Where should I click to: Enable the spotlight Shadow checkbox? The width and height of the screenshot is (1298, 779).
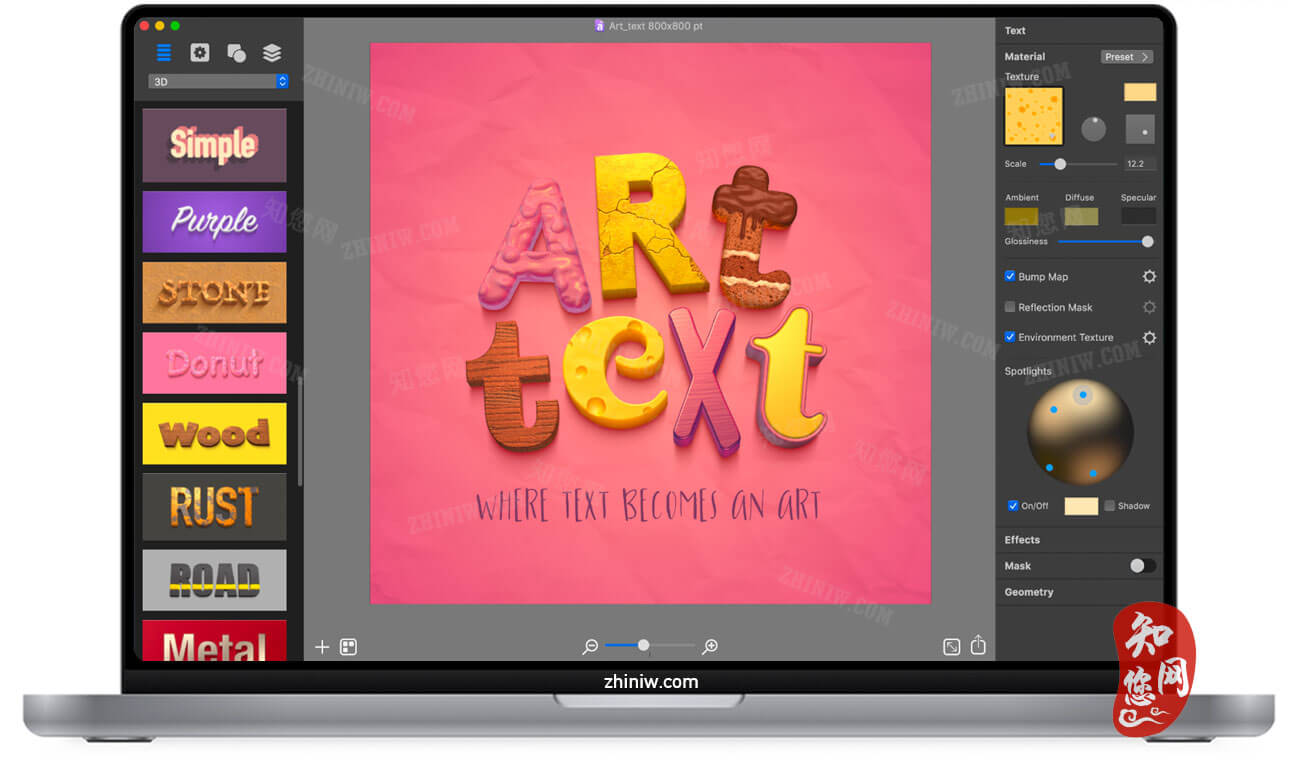pos(1110,506)
